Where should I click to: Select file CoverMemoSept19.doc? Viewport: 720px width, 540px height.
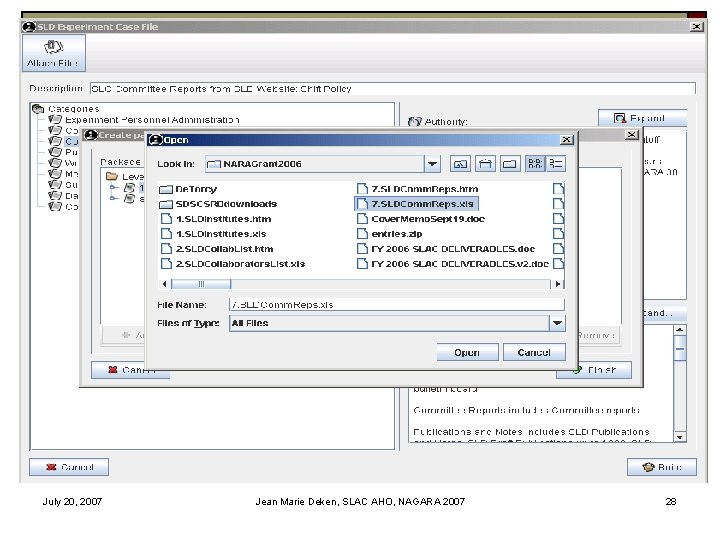point(421,219)
